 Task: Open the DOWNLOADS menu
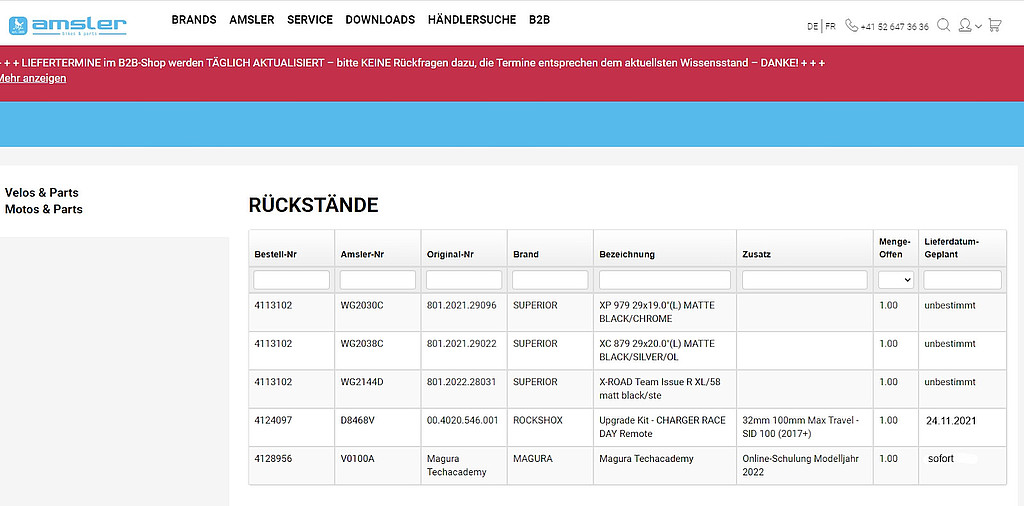pos(380,20)
